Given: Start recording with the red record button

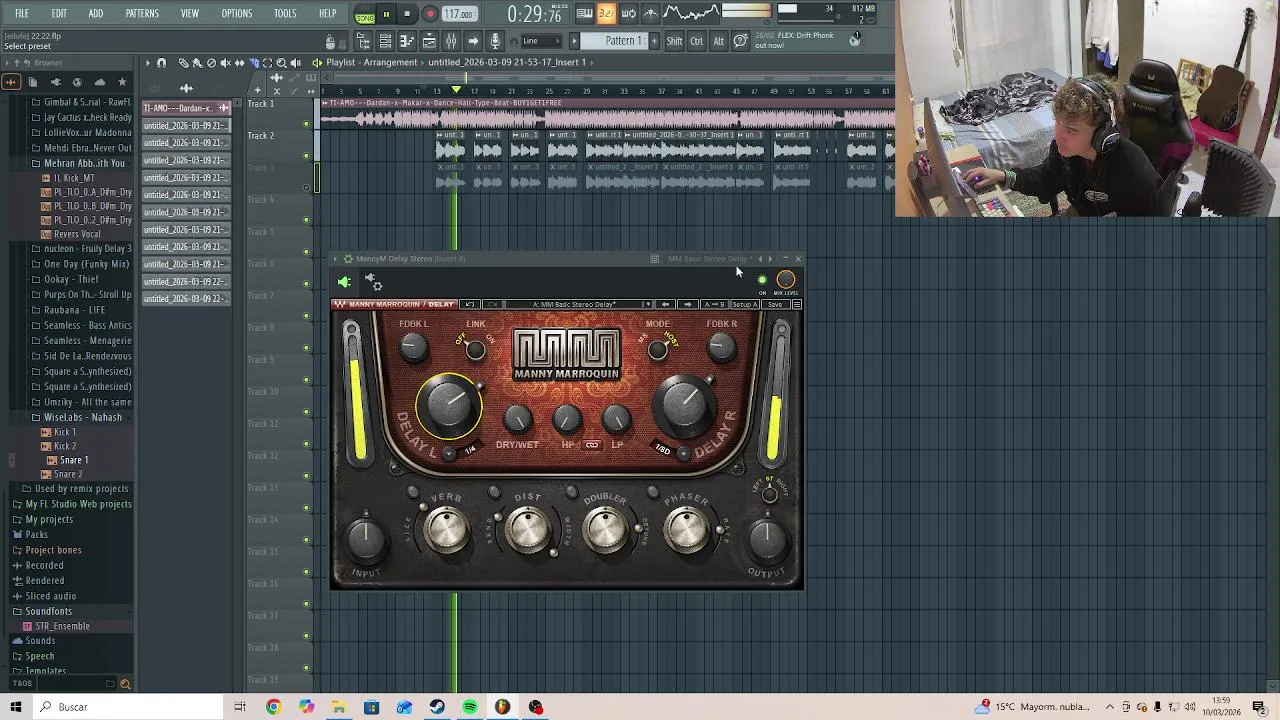Looking at the screenshot, I should (x=430, y=14).
